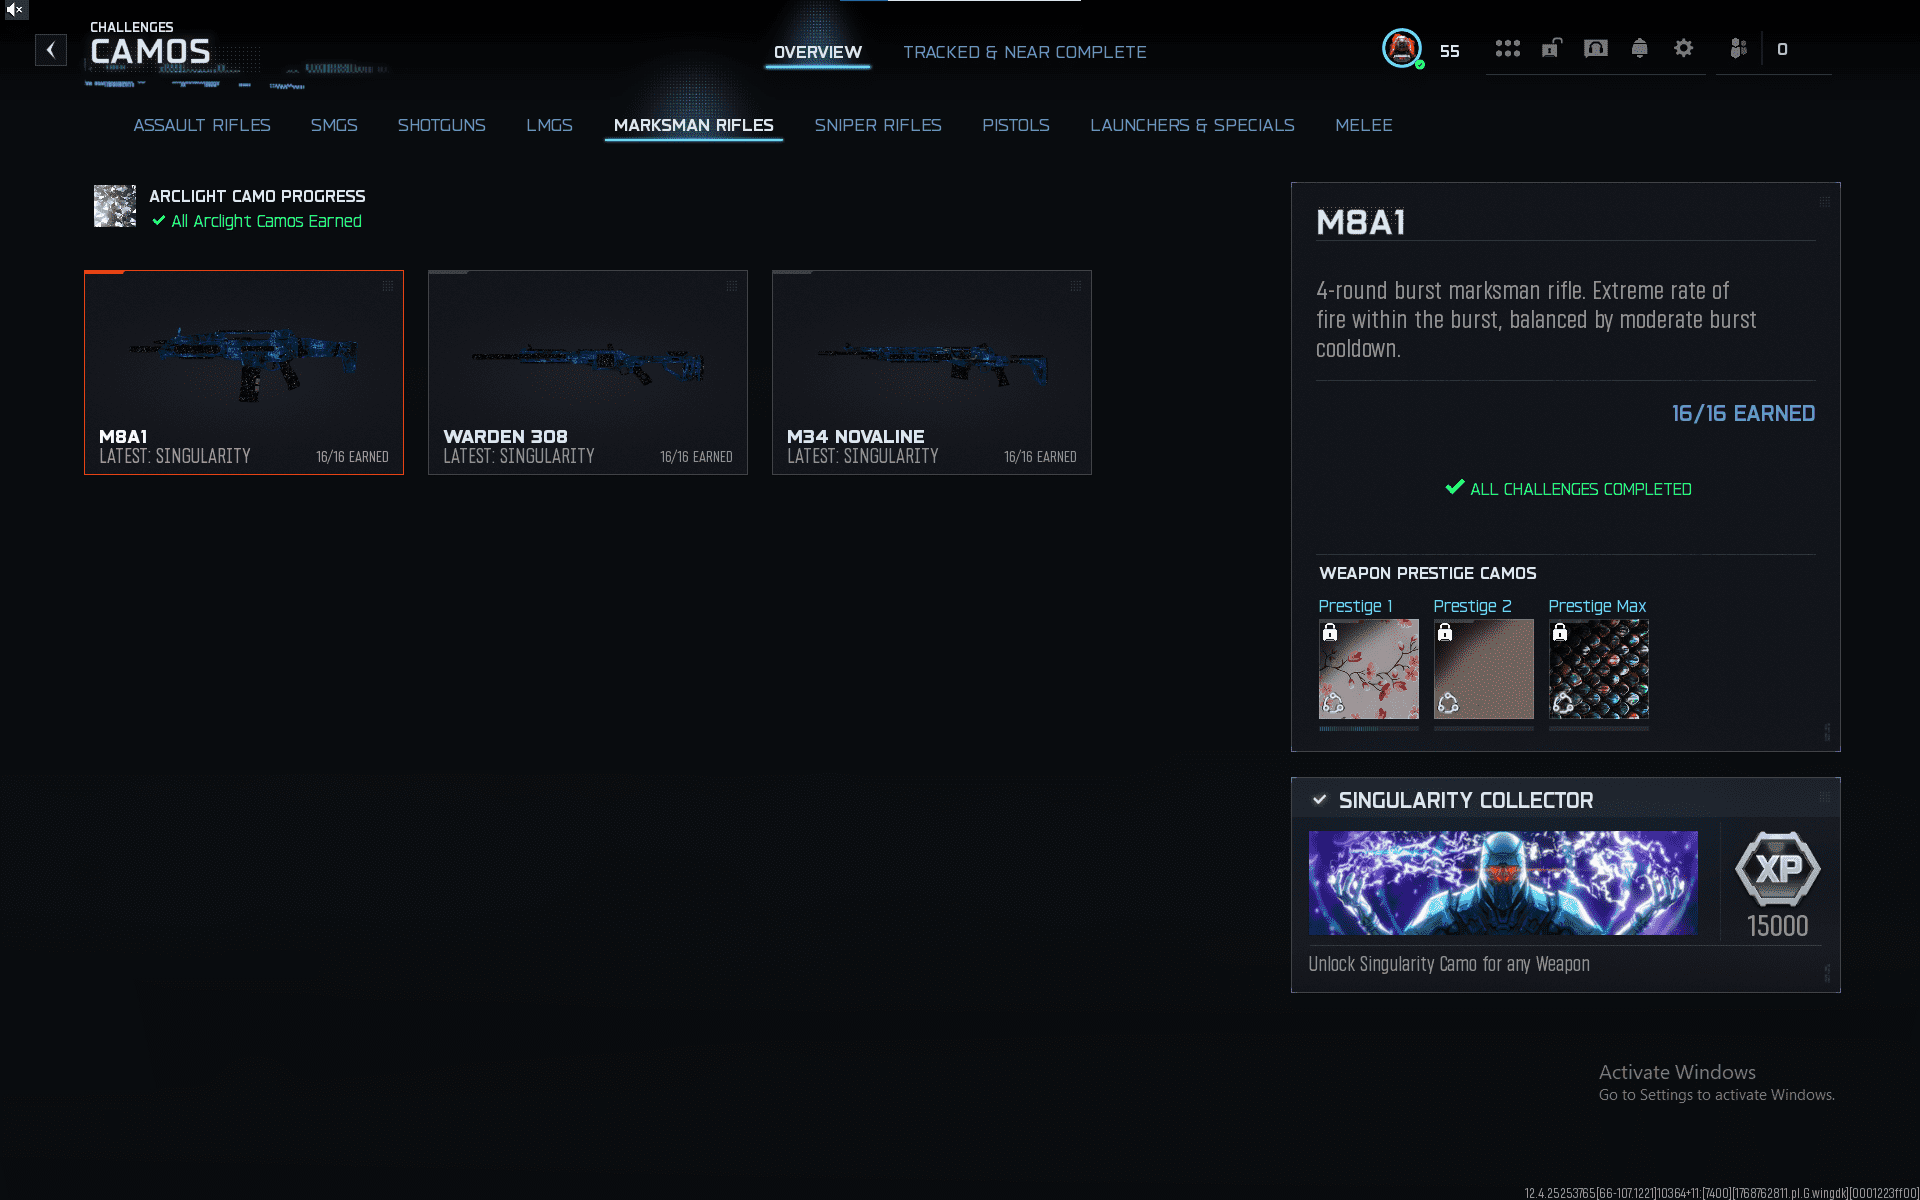Open the voice chat headset icon
This screenshot has width=1920, height=1200.
pos(1596,48)
